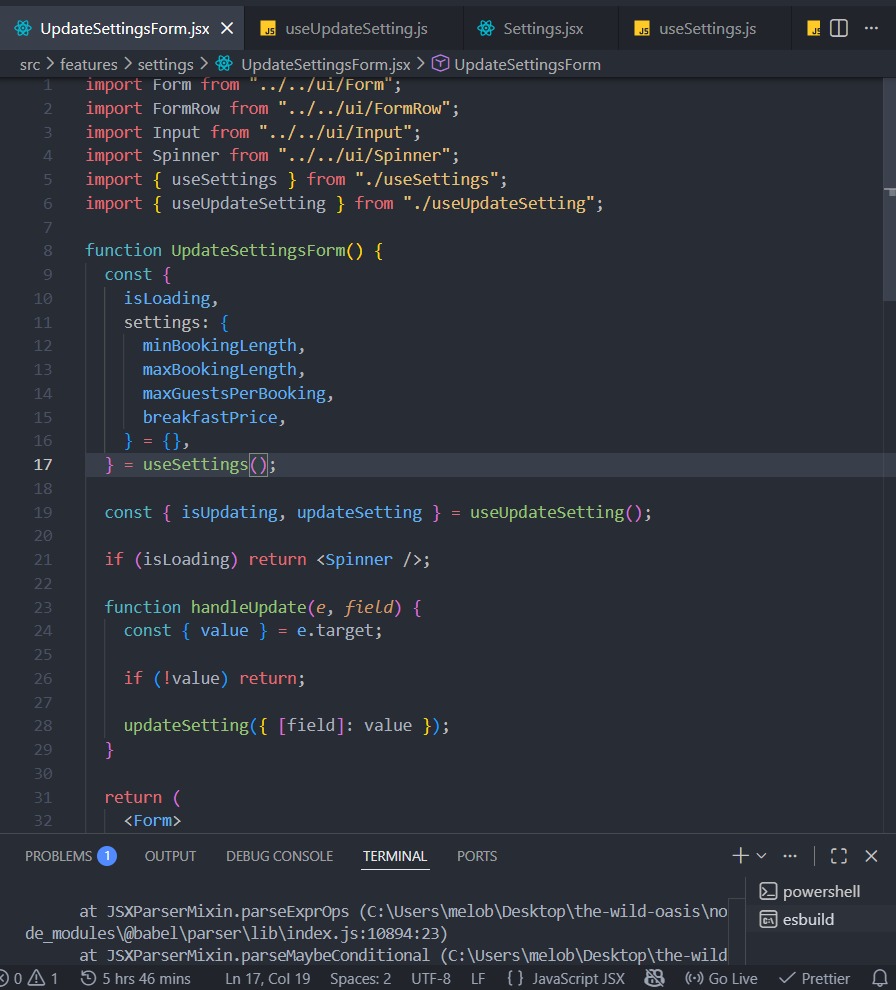Click the 5 hrs 46 mins timer
The image size is (896, 990).
[136, 978]
